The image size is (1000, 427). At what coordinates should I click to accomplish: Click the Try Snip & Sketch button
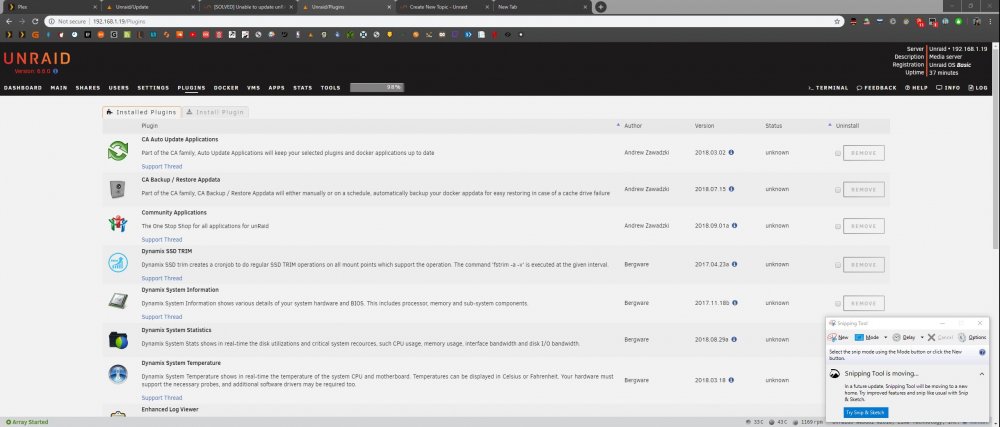click(865, 412)
